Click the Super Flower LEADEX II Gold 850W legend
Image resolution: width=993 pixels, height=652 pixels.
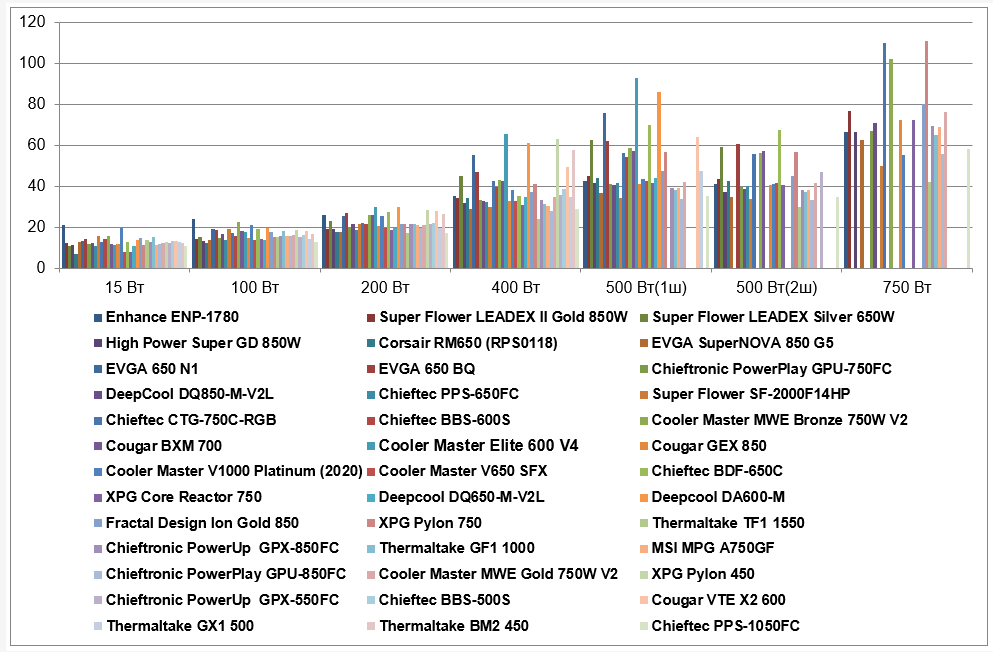(x=497, y=317)
